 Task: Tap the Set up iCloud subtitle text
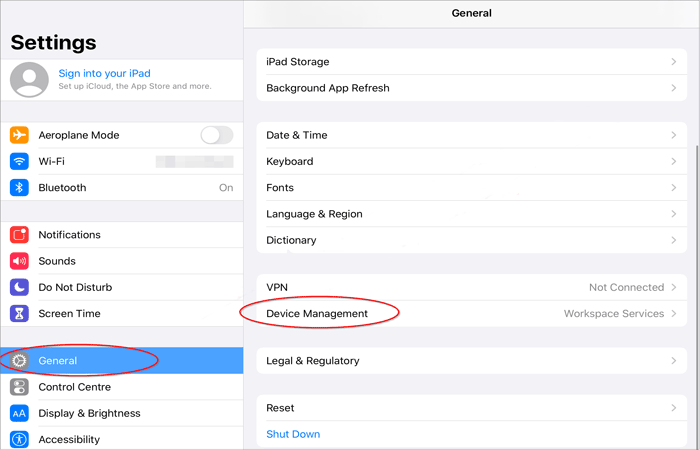tap(135, 86)
